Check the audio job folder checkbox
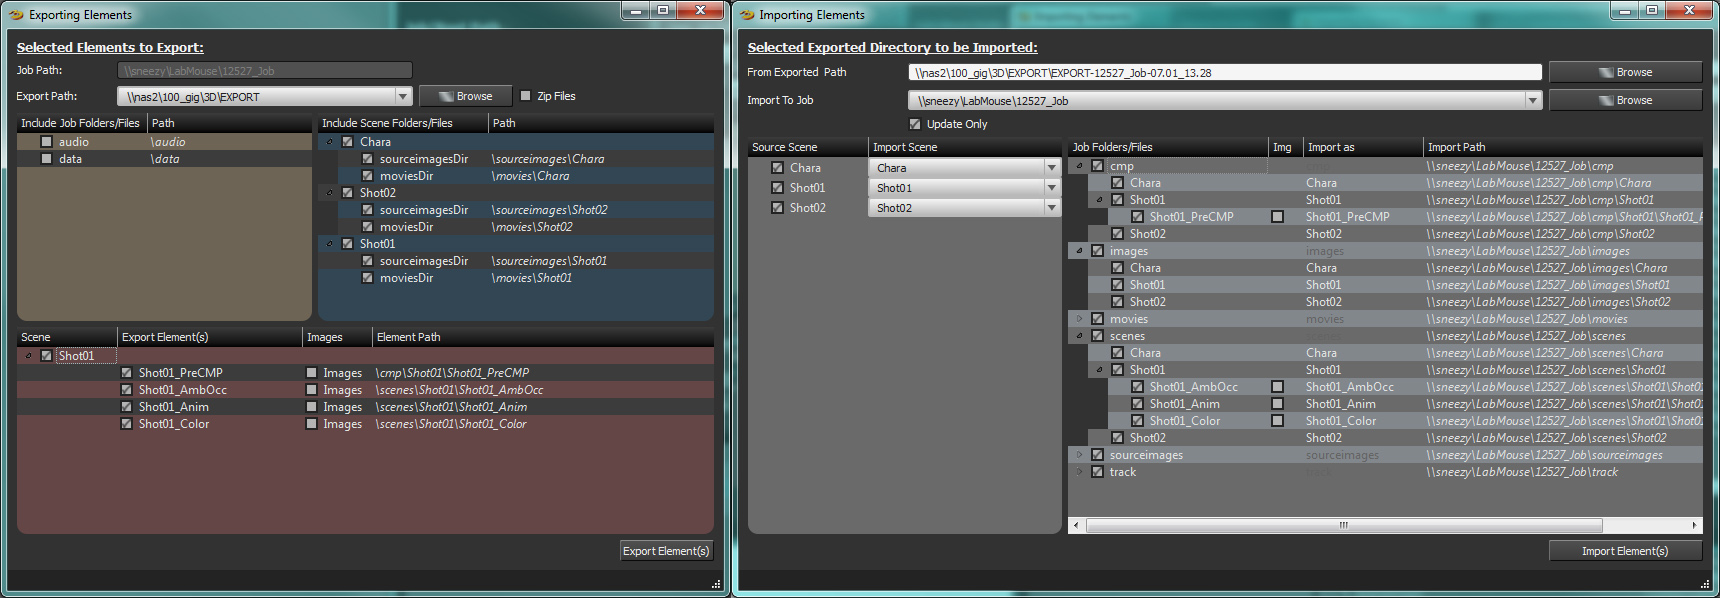Screen dimensions: 1720x598 tap(46, 142)
